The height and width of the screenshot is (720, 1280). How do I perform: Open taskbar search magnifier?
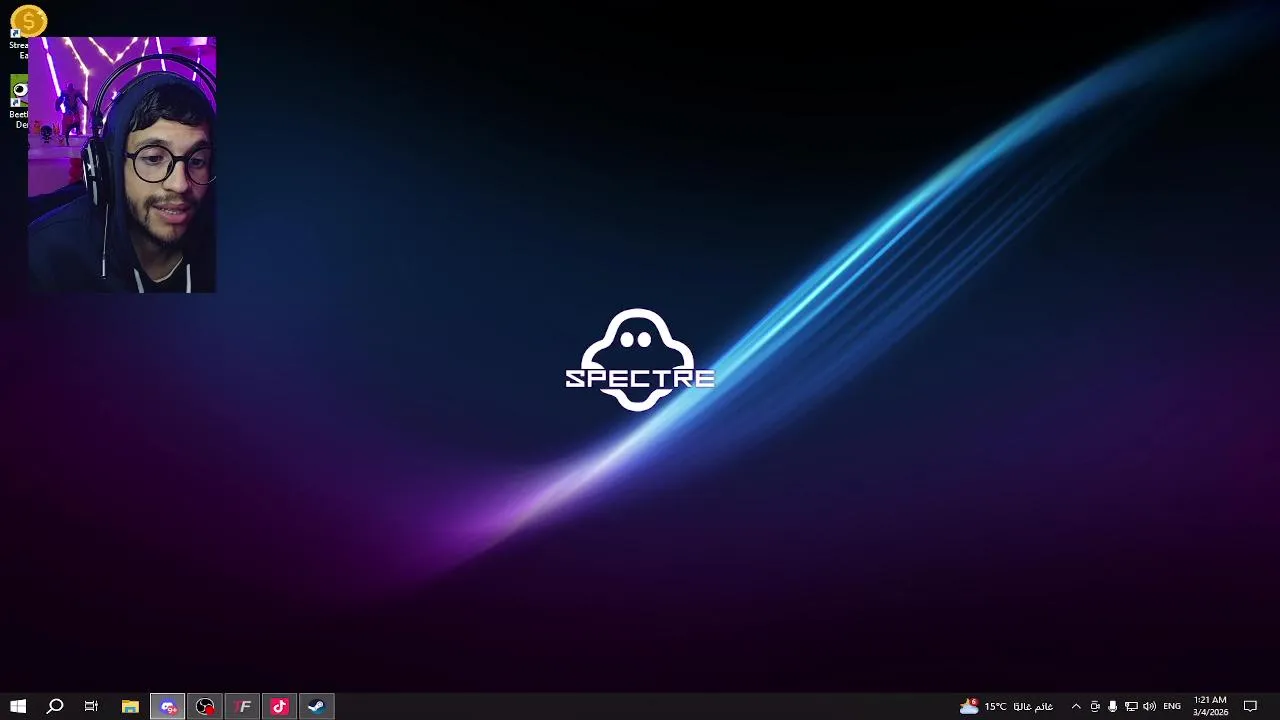tap(55, 706)
